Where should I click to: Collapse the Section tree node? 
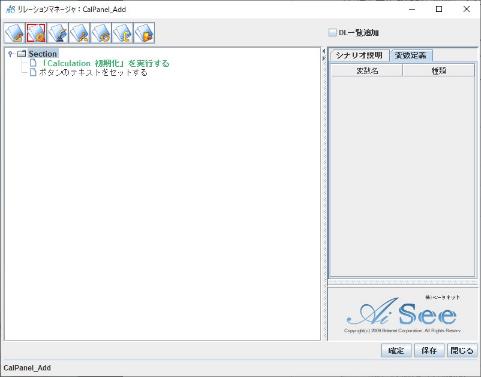(x=10, y=54)
